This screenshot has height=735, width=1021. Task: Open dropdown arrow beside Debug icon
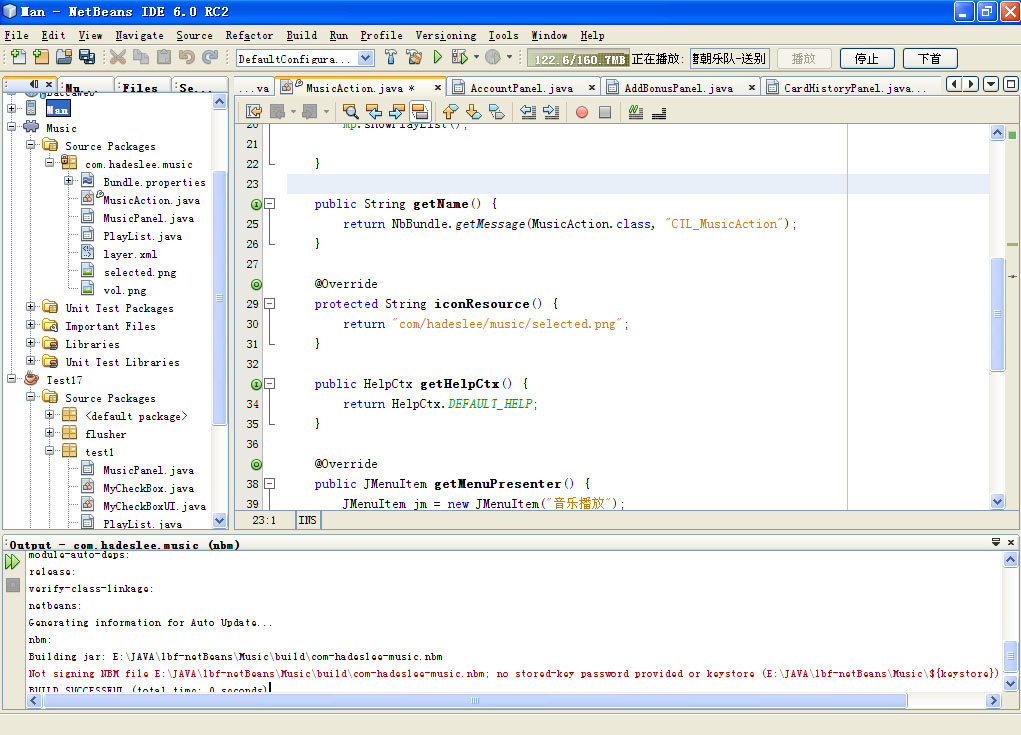pos(477,57)
